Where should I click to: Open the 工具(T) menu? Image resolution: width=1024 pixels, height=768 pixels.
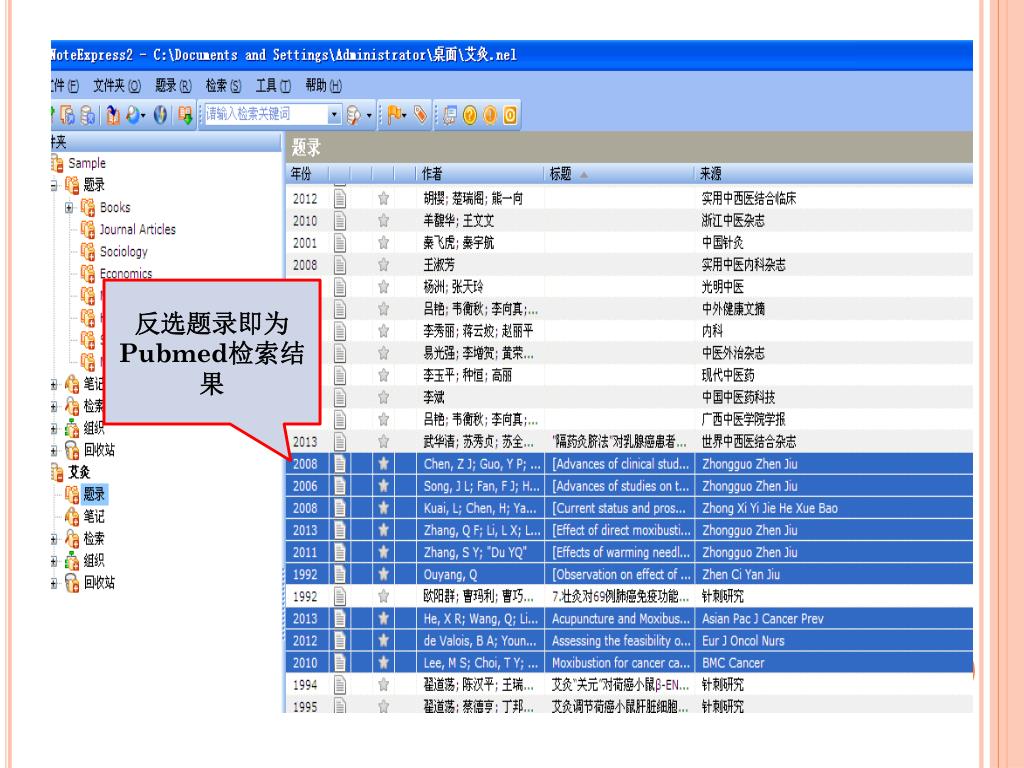[x=273, y=86]
